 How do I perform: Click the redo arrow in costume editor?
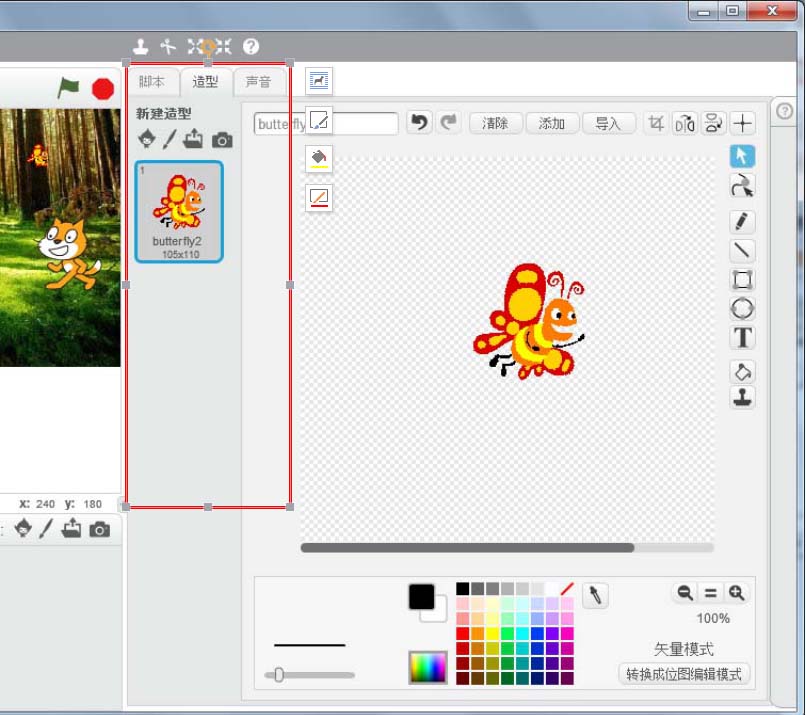click(449, 123)
